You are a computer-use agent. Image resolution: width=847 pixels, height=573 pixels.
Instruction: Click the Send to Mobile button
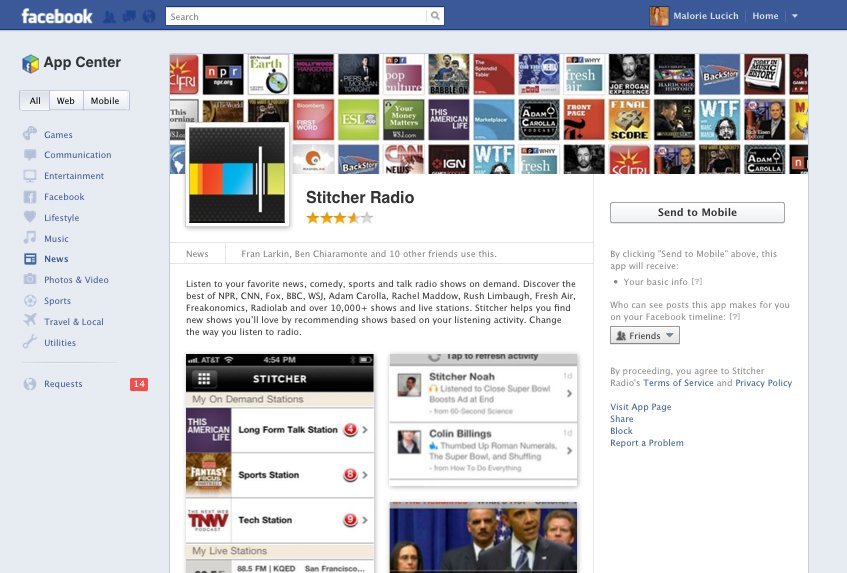(697, 212)
